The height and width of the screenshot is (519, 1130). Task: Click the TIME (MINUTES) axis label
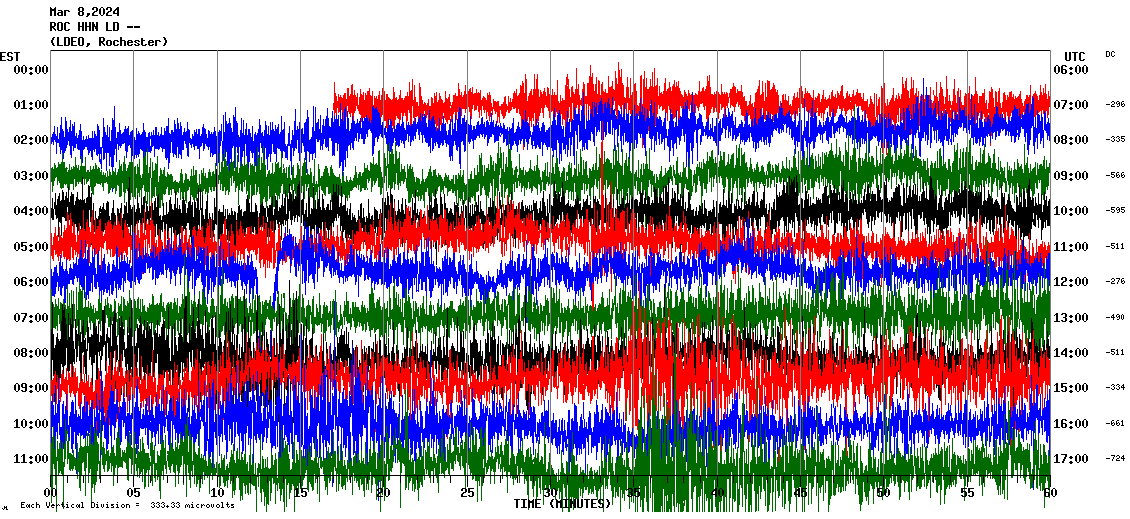pyautogui.click(x=562, y=504)
